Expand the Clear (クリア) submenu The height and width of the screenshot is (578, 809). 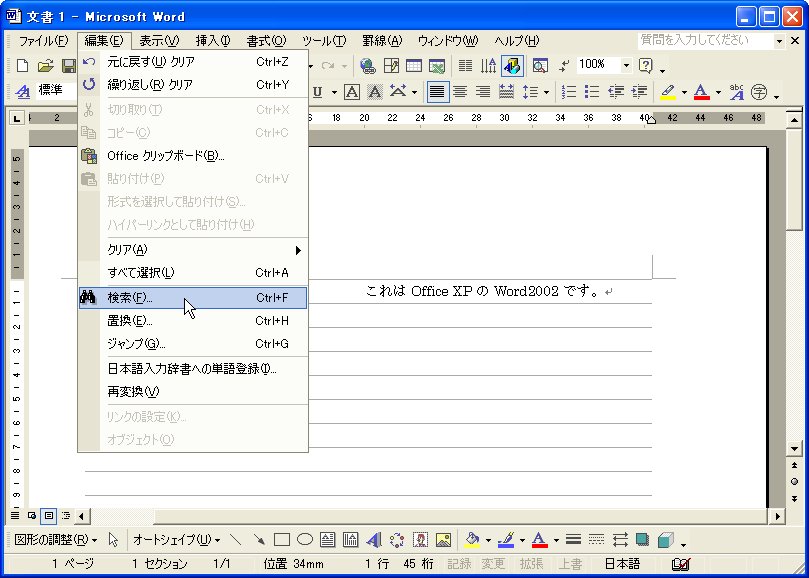pos(193,250)
